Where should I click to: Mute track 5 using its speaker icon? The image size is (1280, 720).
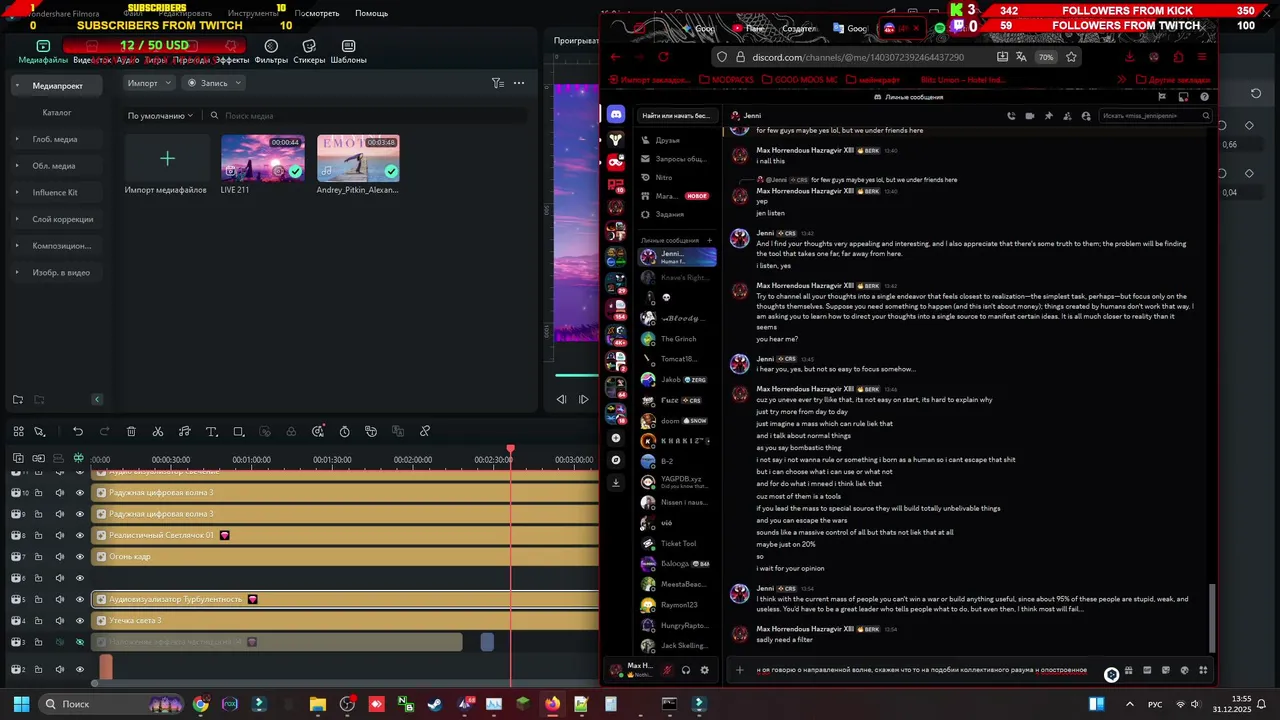click(x=59, y=599)
